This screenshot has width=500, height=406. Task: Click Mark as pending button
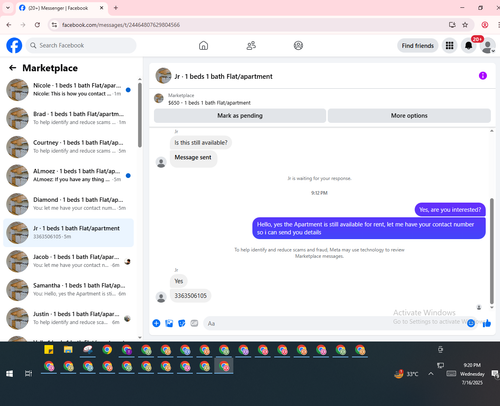point(240,116)
